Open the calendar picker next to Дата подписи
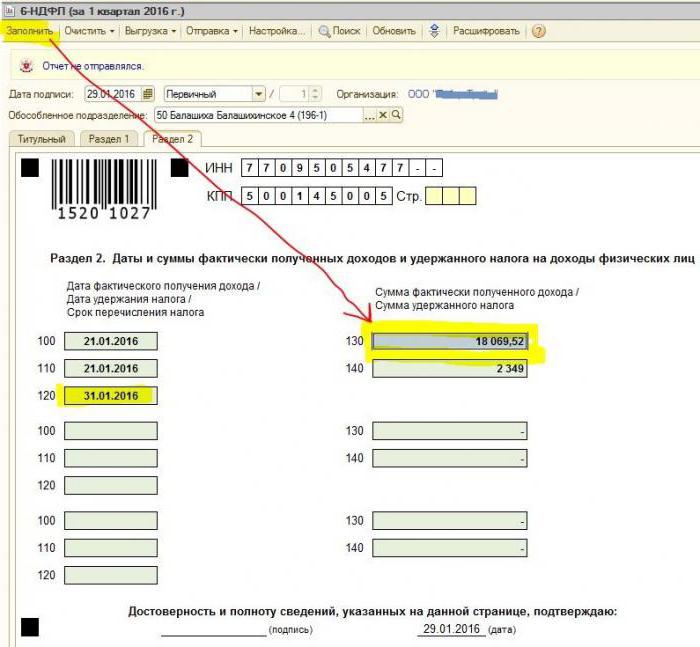 point(148,94)
